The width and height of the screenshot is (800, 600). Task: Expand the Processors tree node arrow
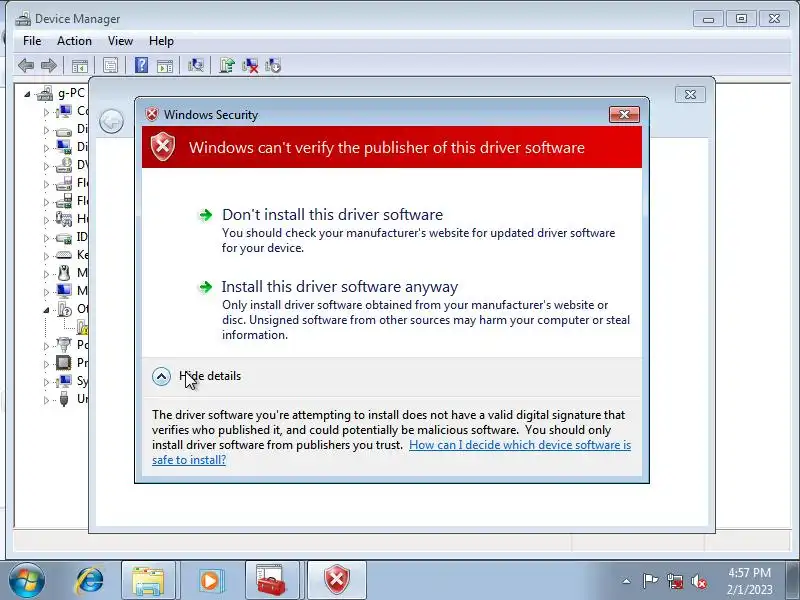coord(46,364)
